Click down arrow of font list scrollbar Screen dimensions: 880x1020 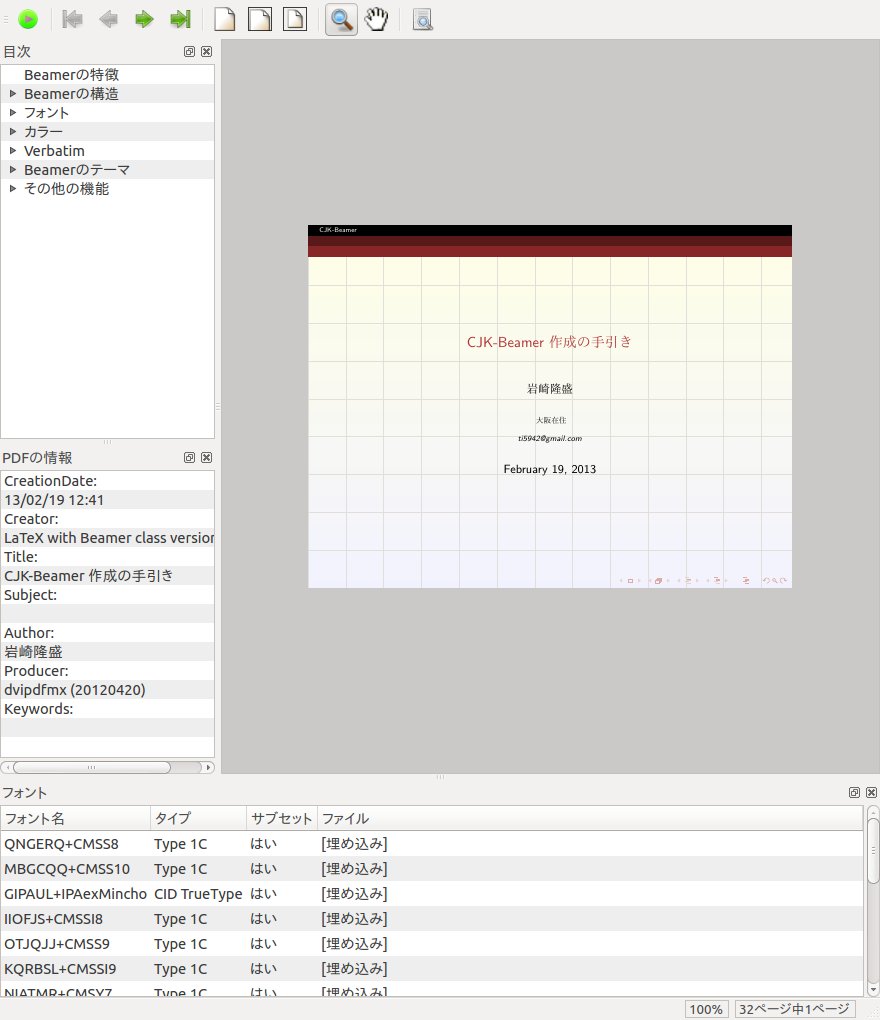click(x=873, y=990)
